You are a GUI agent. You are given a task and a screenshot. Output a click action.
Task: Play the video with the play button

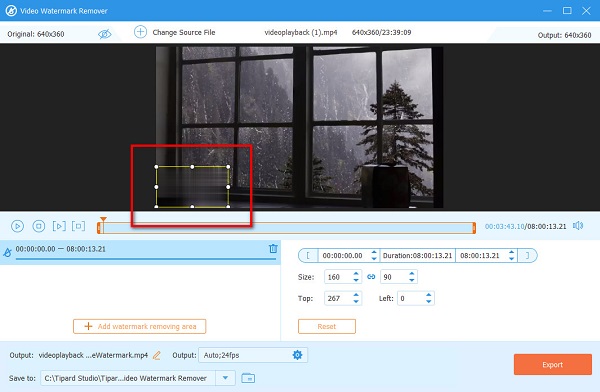(x=17, y=226)
